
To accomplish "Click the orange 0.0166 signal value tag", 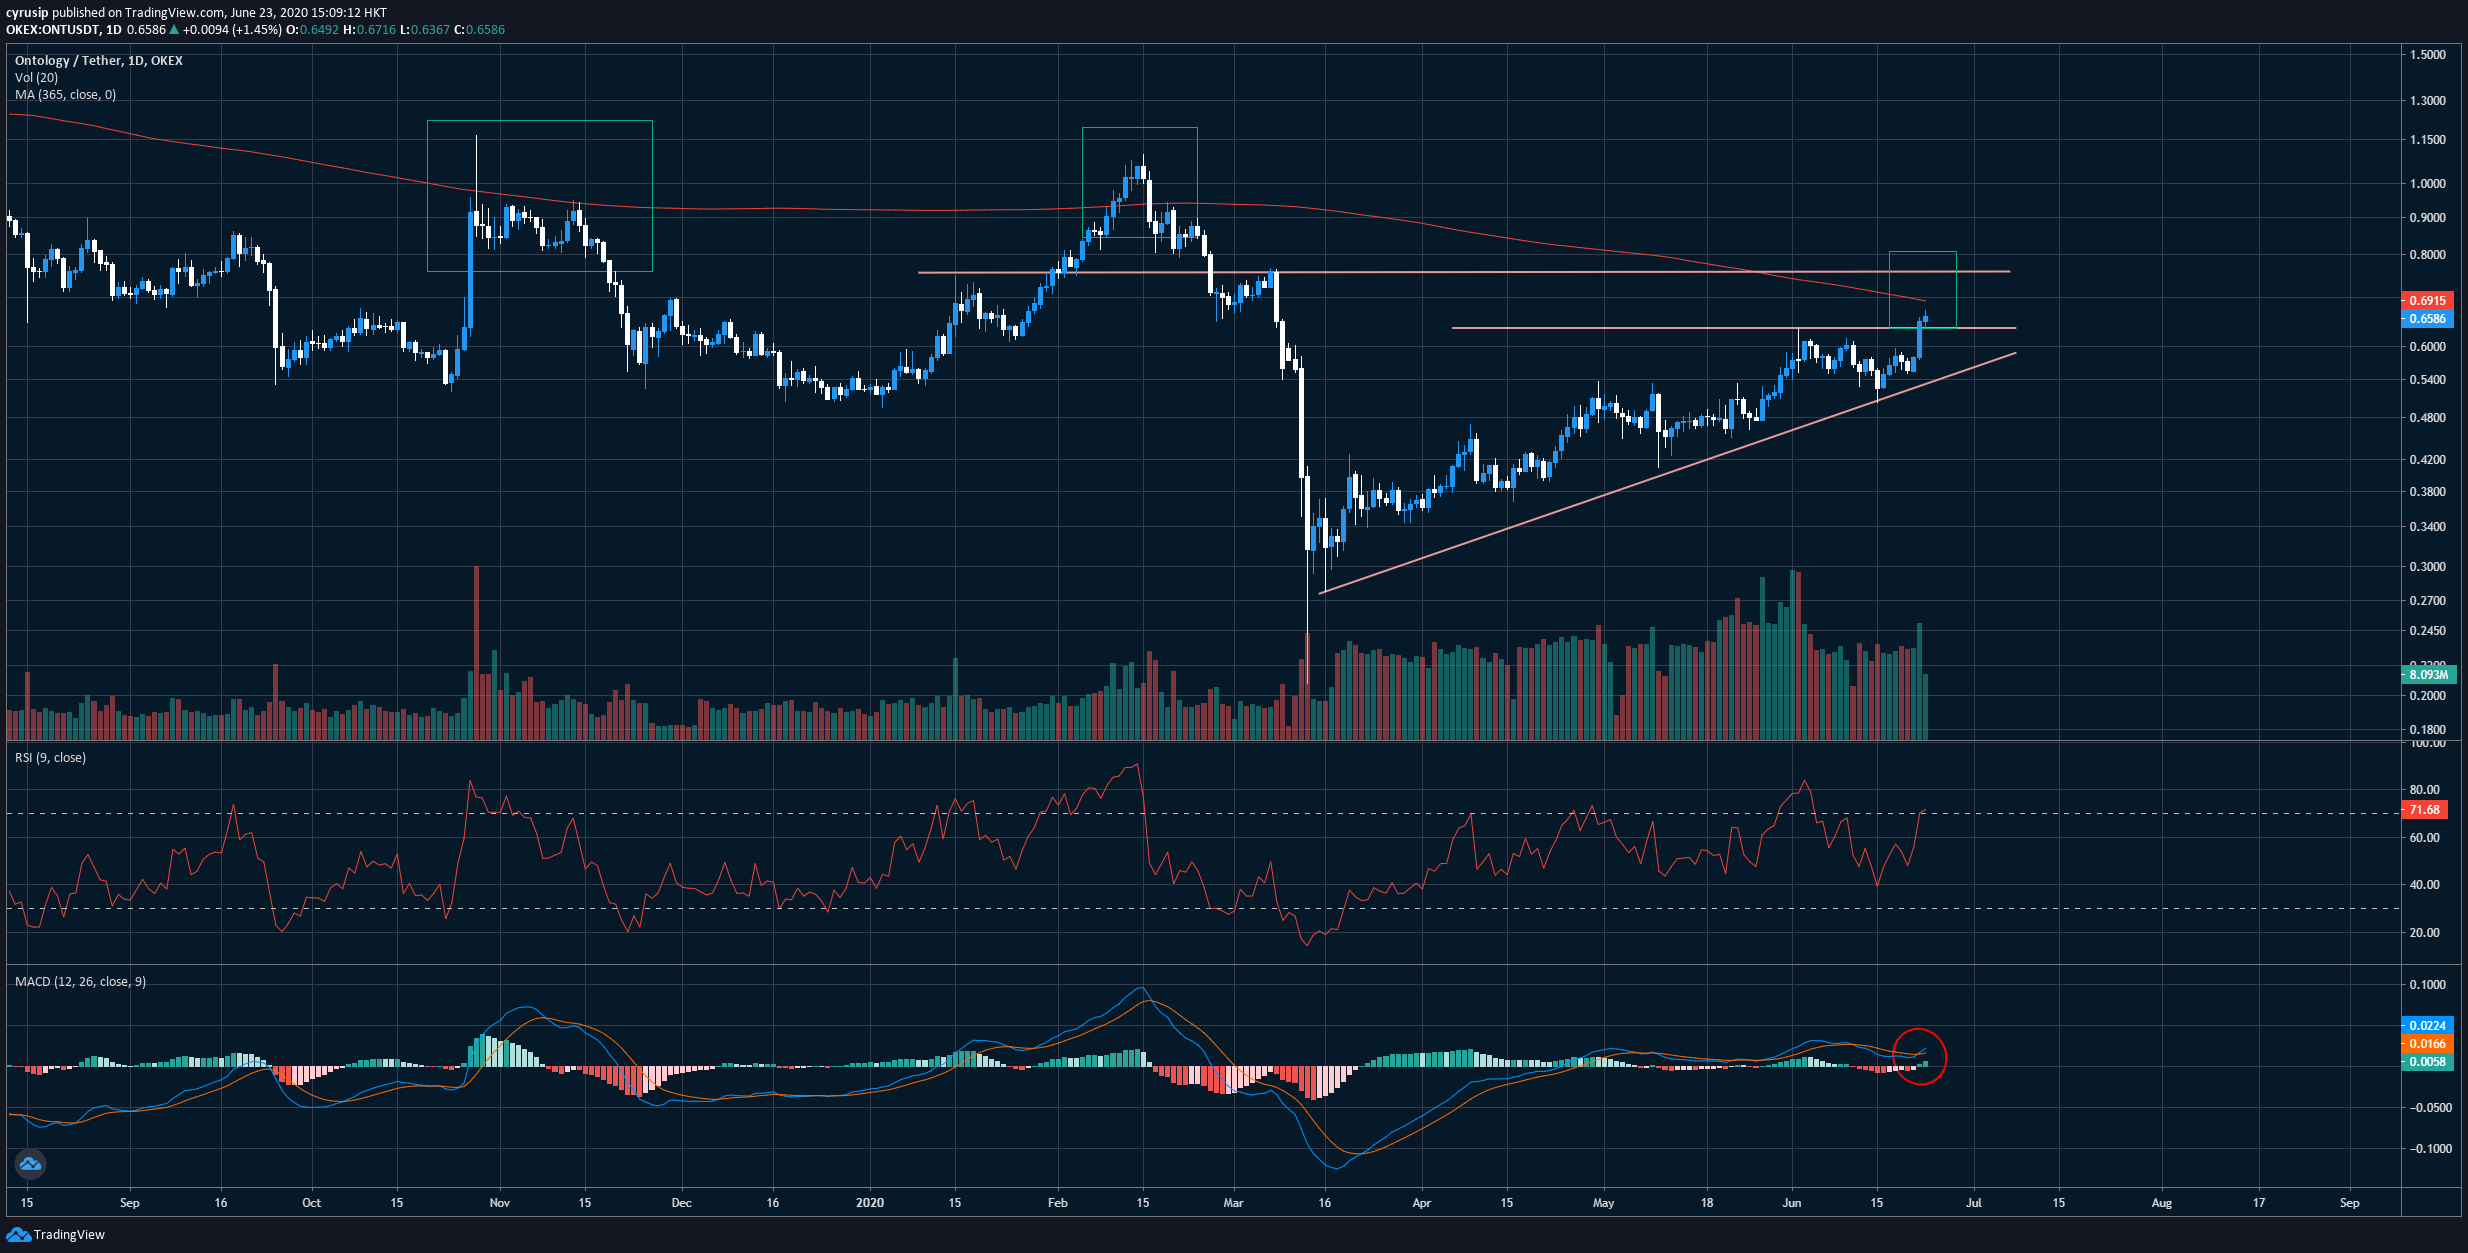I will pos(2427,1043).
